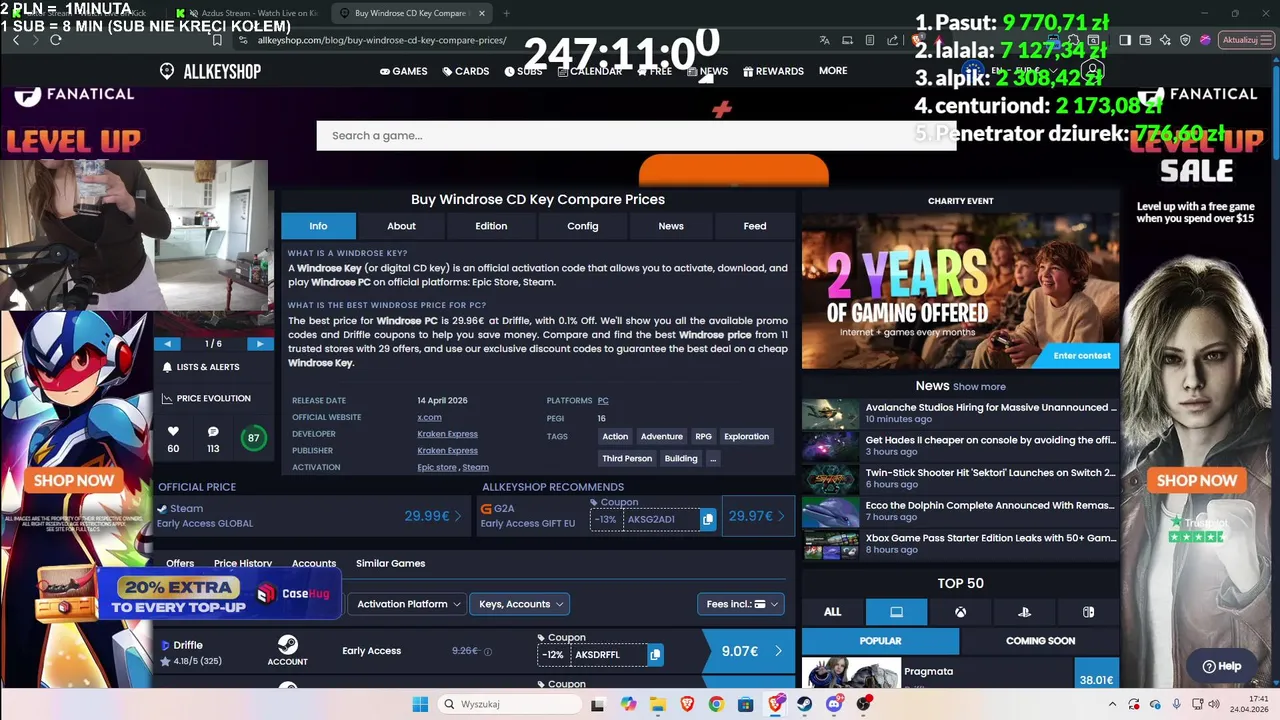Switch Top 50 to POPULAR
1280x720 pixels.
[880, 641]
